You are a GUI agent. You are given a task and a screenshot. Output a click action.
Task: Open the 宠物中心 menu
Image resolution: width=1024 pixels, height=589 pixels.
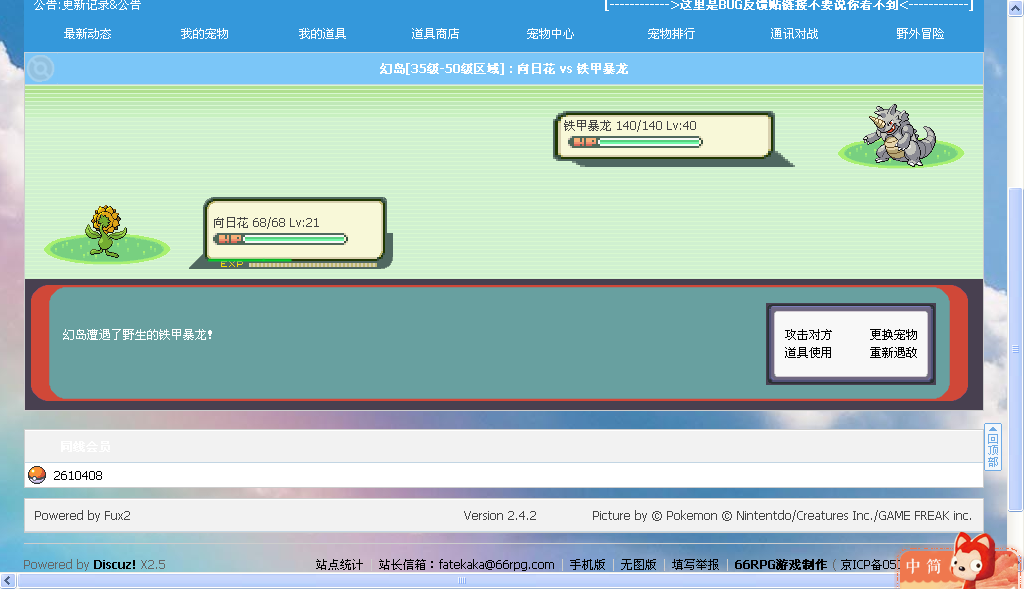click(x=550, y=34)
